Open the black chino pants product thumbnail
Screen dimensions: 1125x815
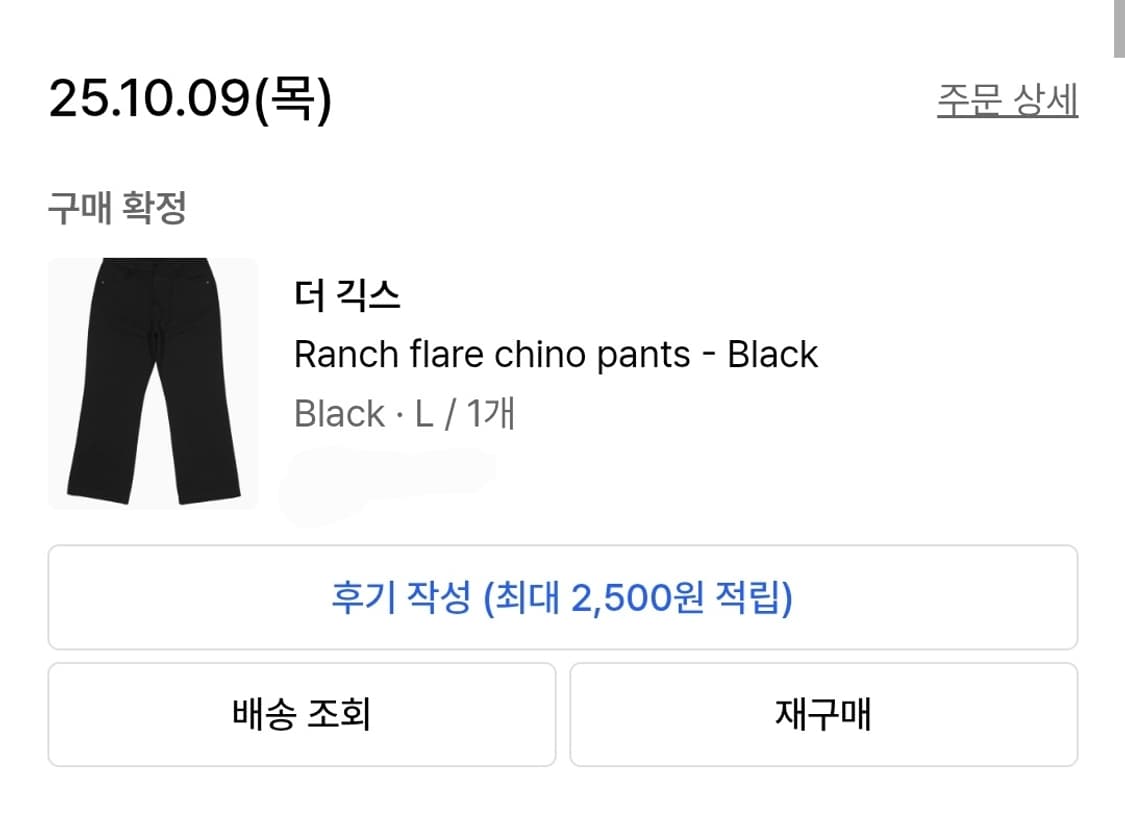point(153,383)
